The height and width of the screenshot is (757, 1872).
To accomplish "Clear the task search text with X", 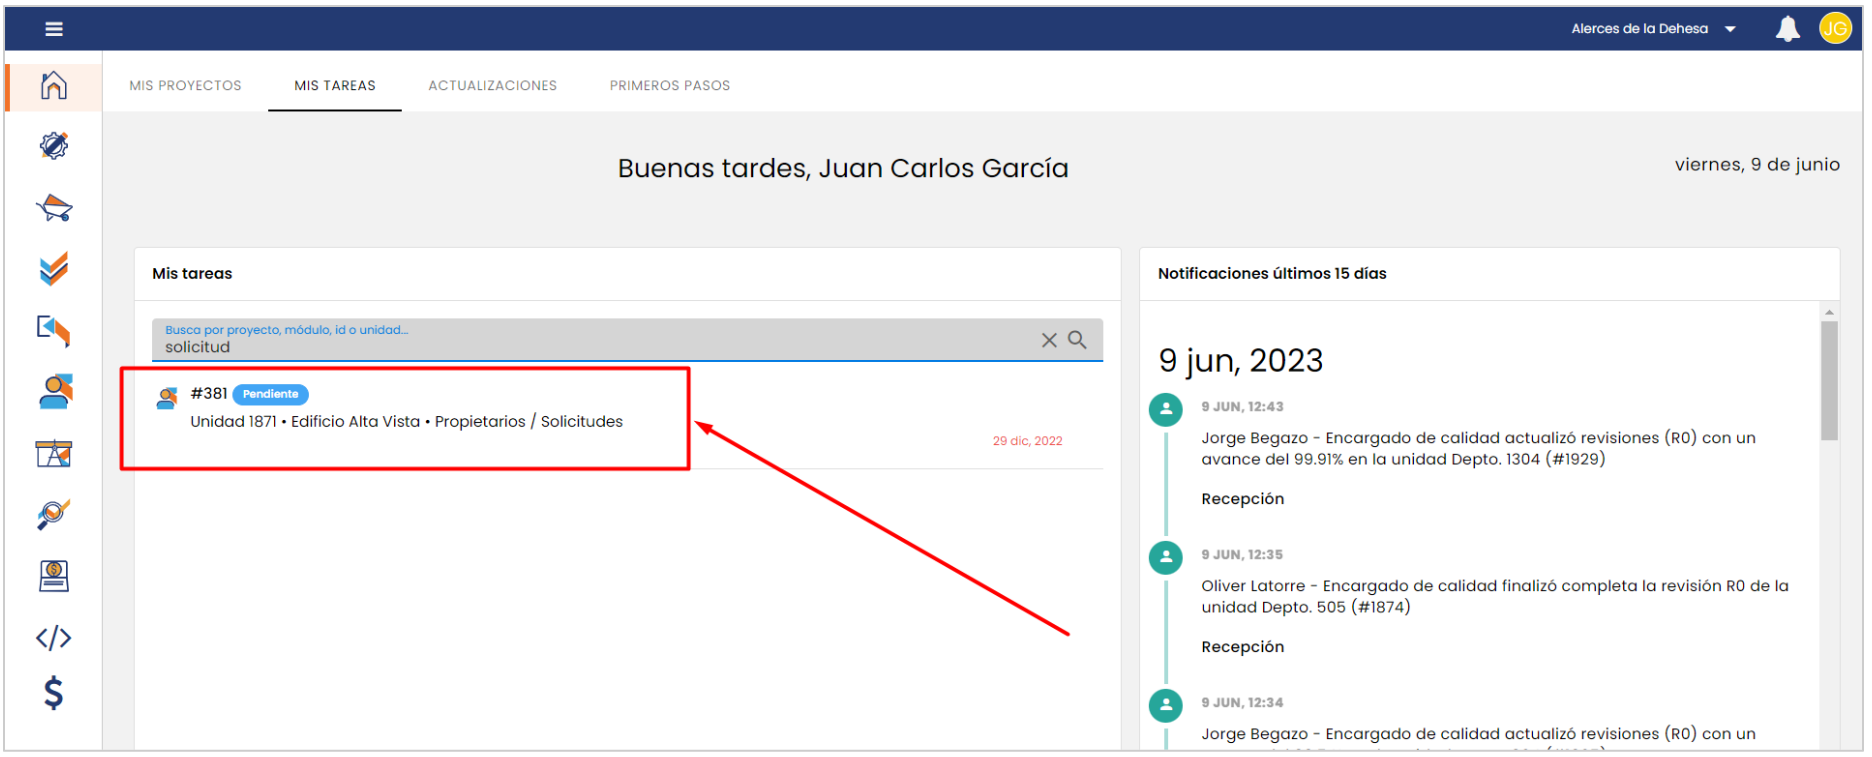I will click(x=1049, y=340).
